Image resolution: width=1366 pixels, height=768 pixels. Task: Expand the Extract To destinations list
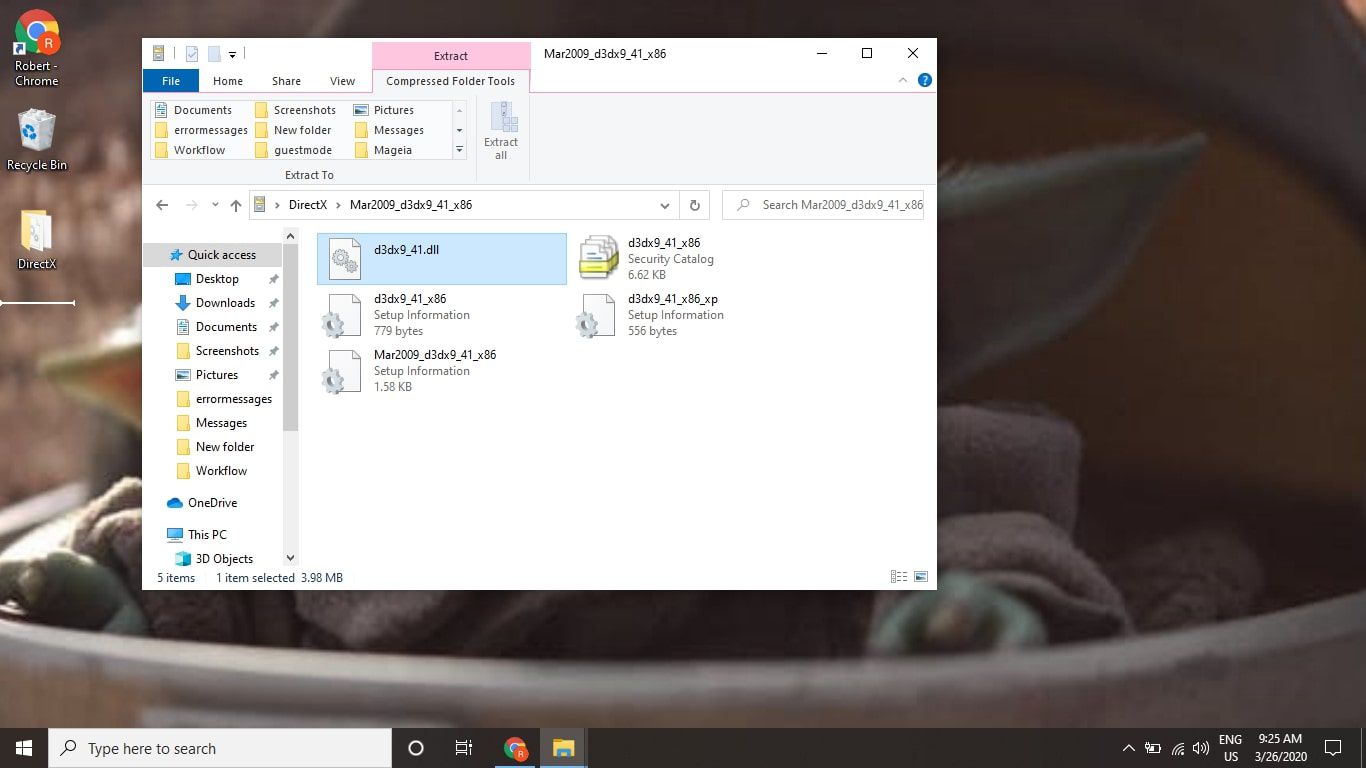[x=460, y=150]
